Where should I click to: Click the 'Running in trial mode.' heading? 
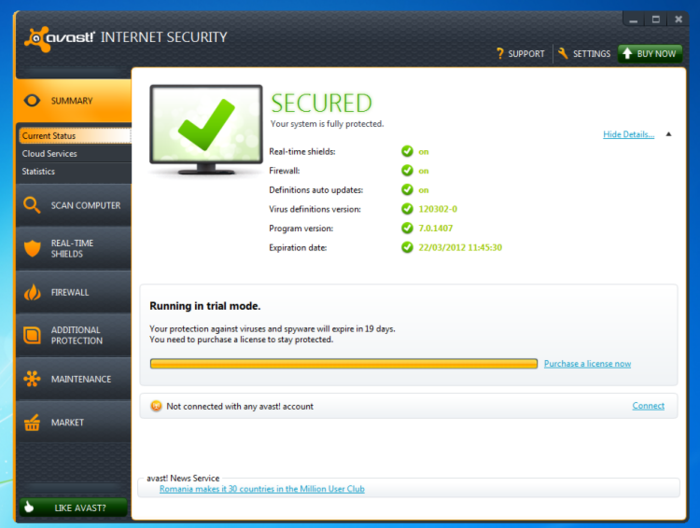(x=205, y=306)
